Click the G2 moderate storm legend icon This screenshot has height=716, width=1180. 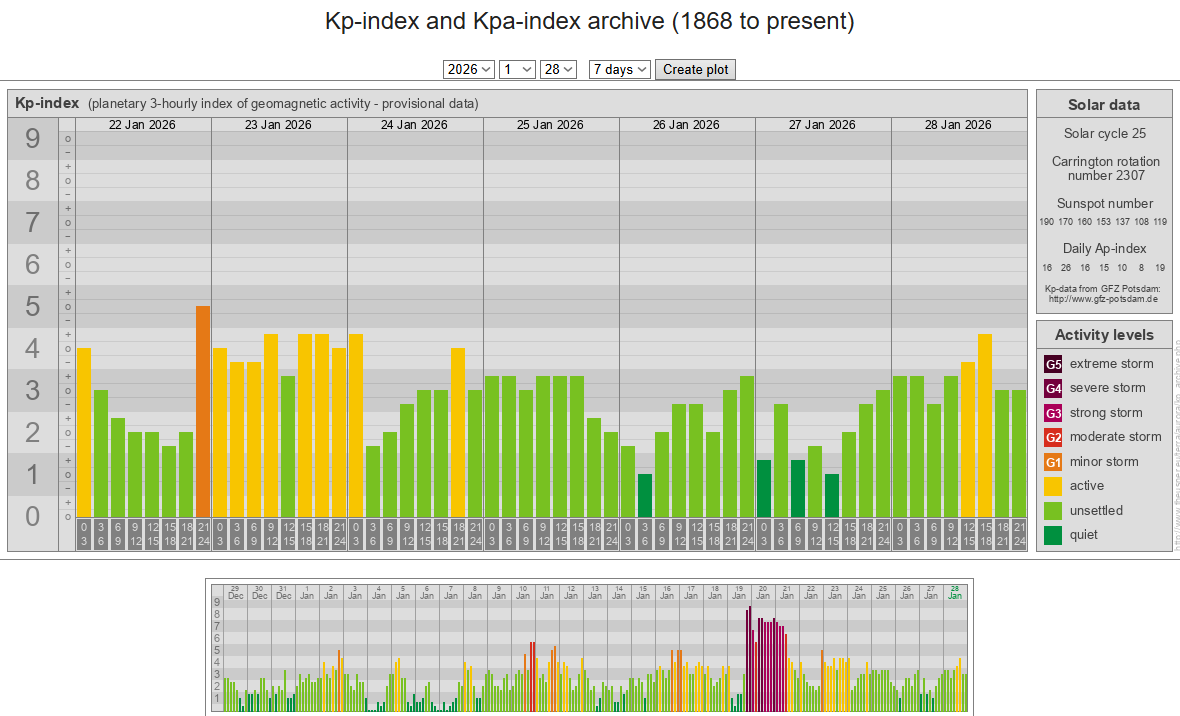coord(1053,437)
